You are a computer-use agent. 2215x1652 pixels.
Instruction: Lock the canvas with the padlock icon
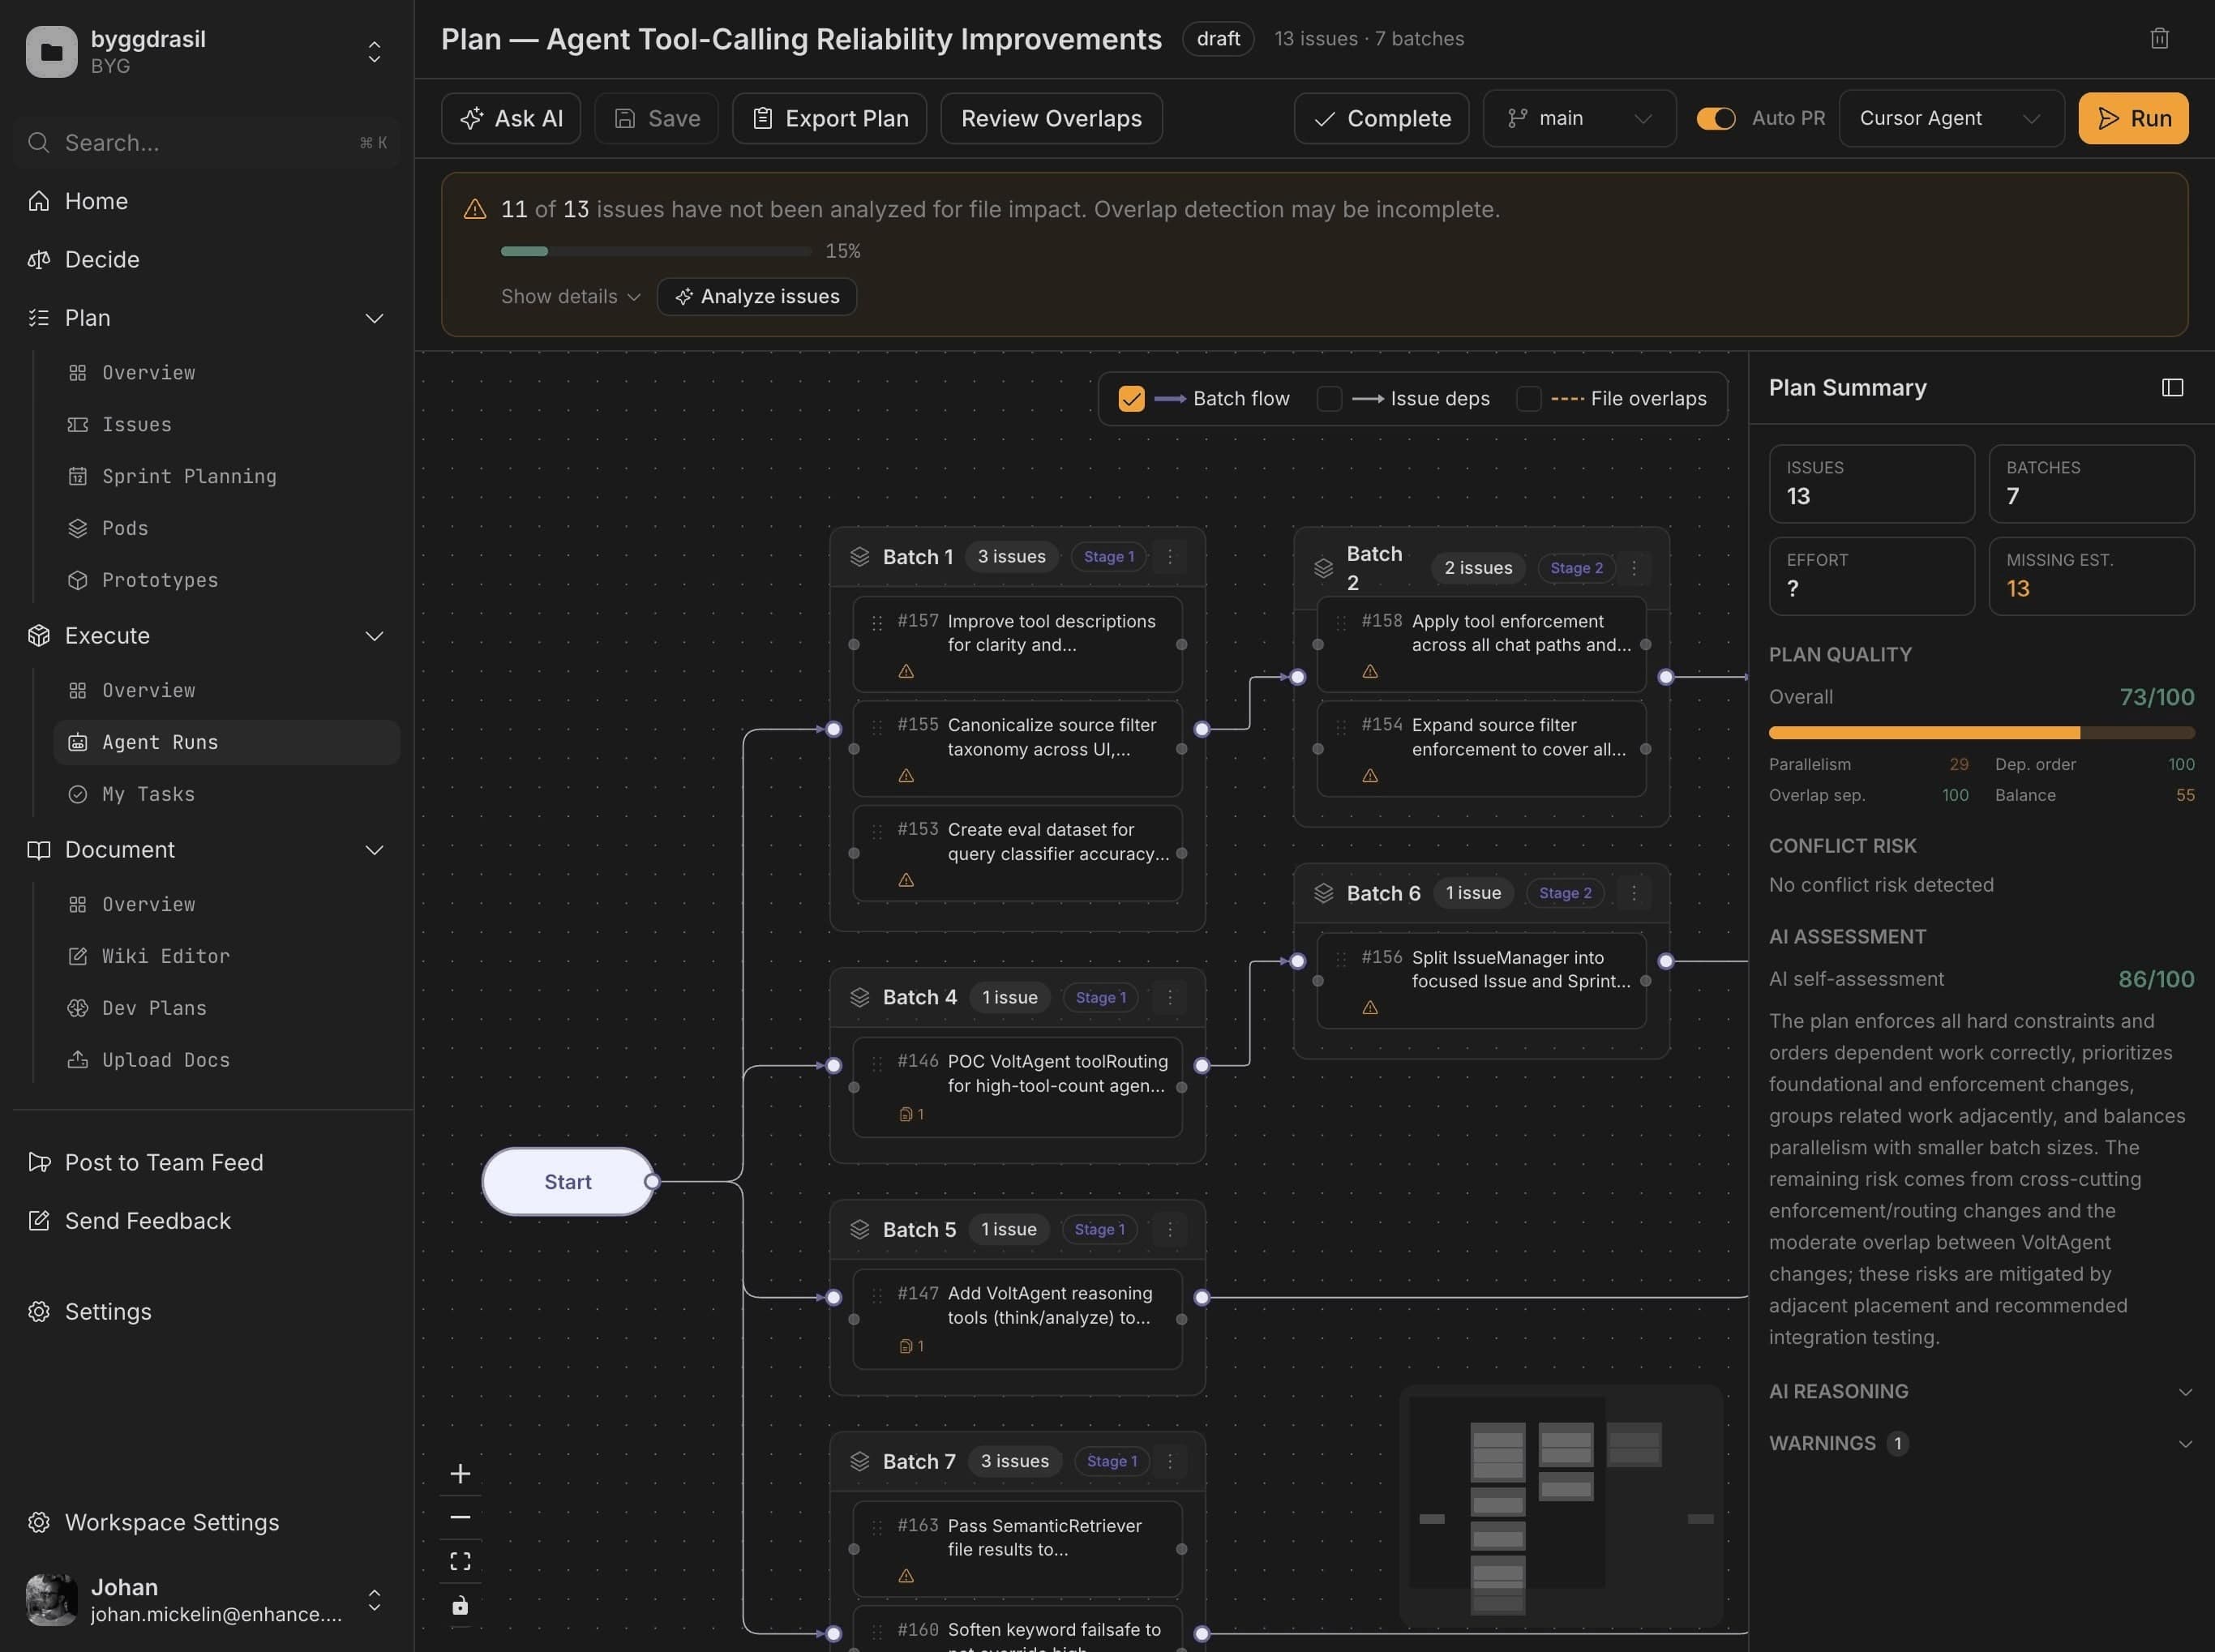[461, 1606]
